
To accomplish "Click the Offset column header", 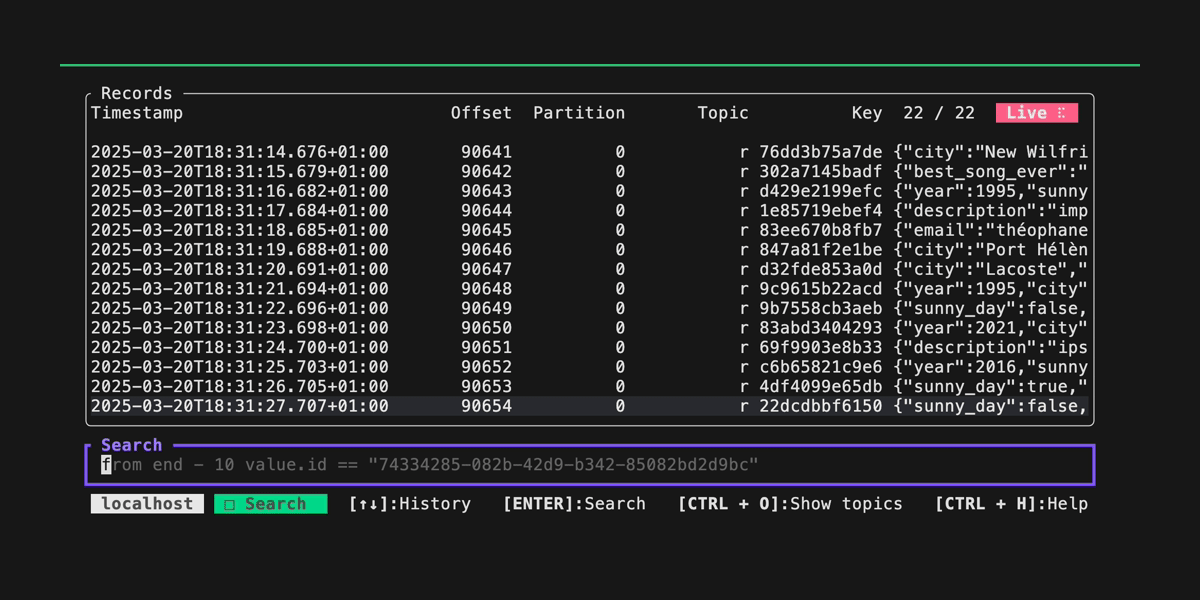I will click(481, 113).
